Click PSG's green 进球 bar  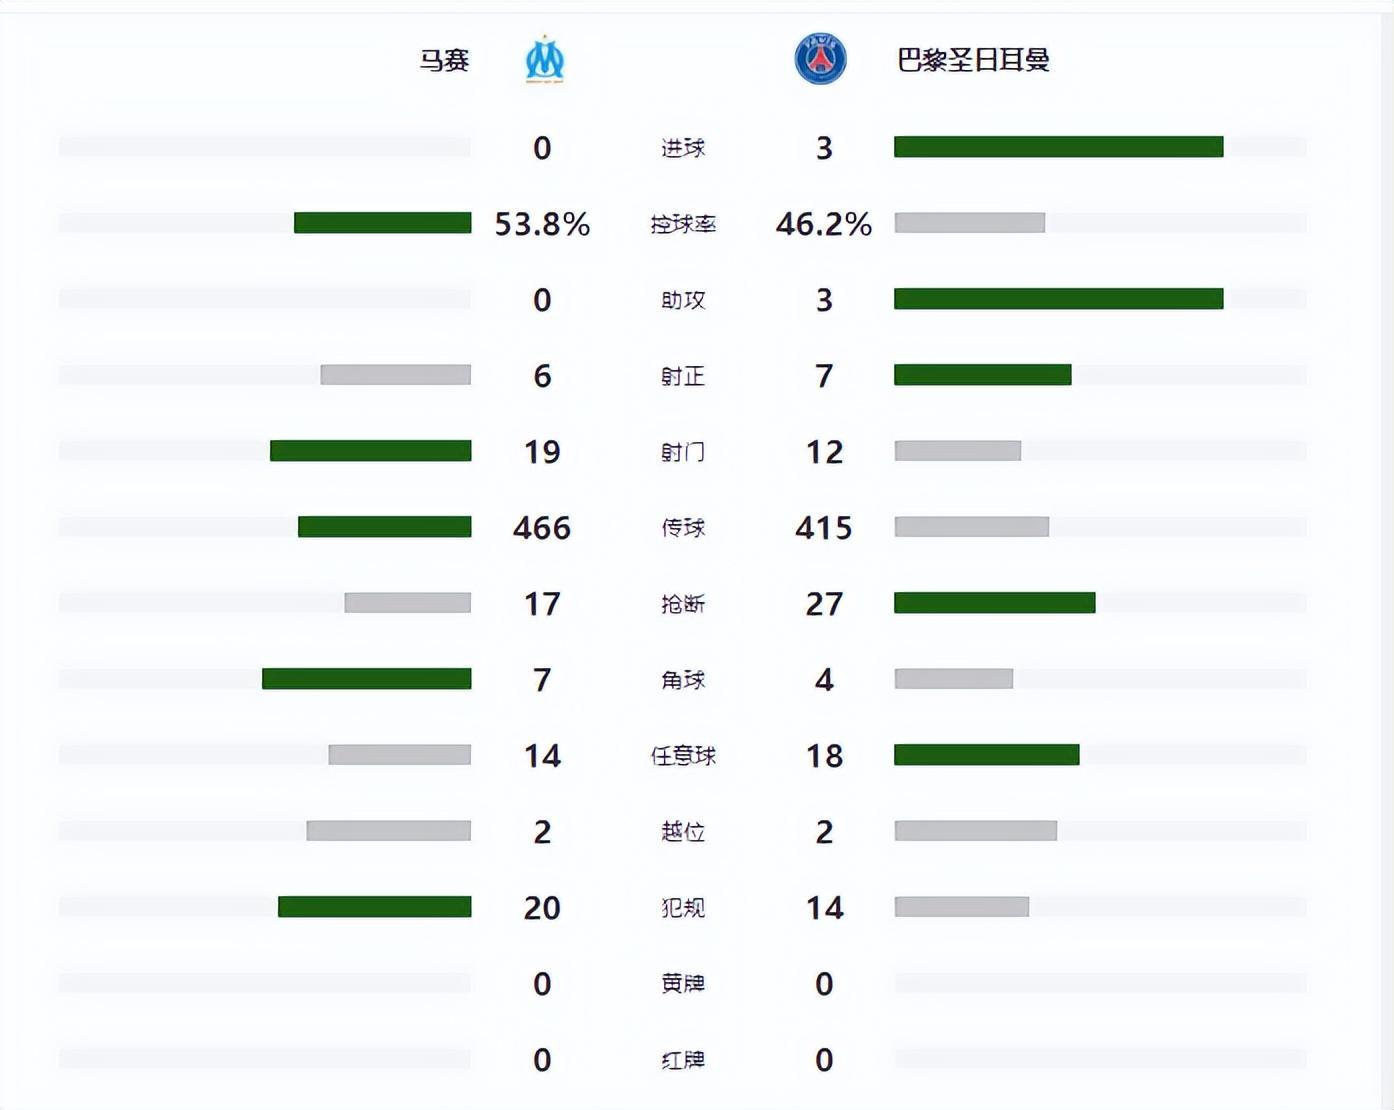[1058, 147]
